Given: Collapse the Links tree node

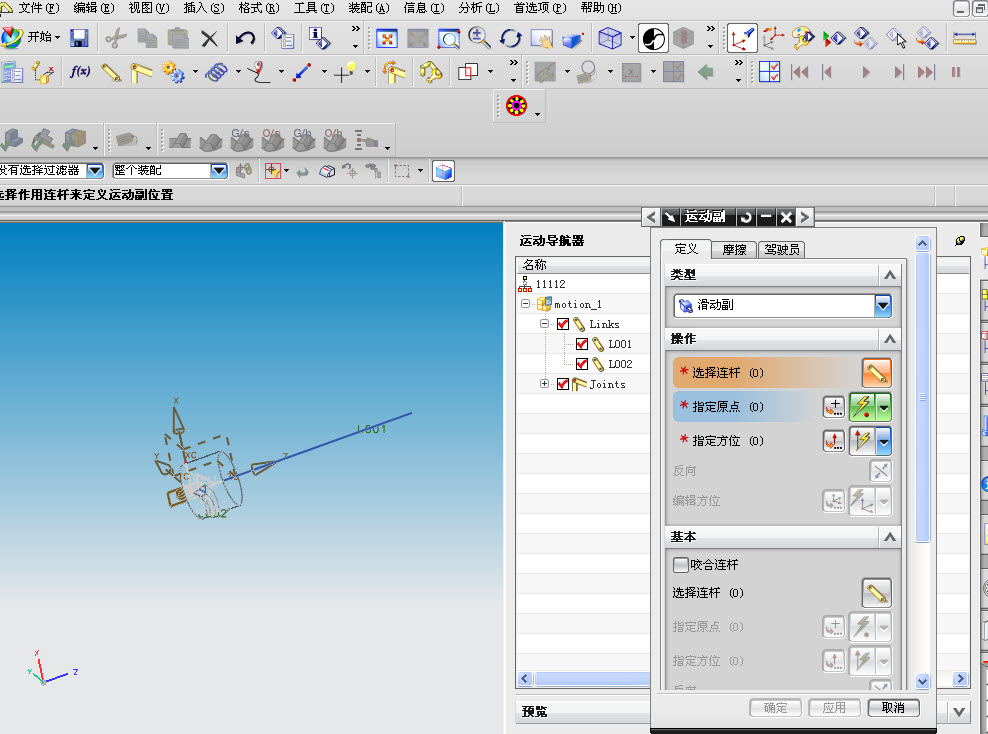Looking at the screenshot, I should pos(544,324).
